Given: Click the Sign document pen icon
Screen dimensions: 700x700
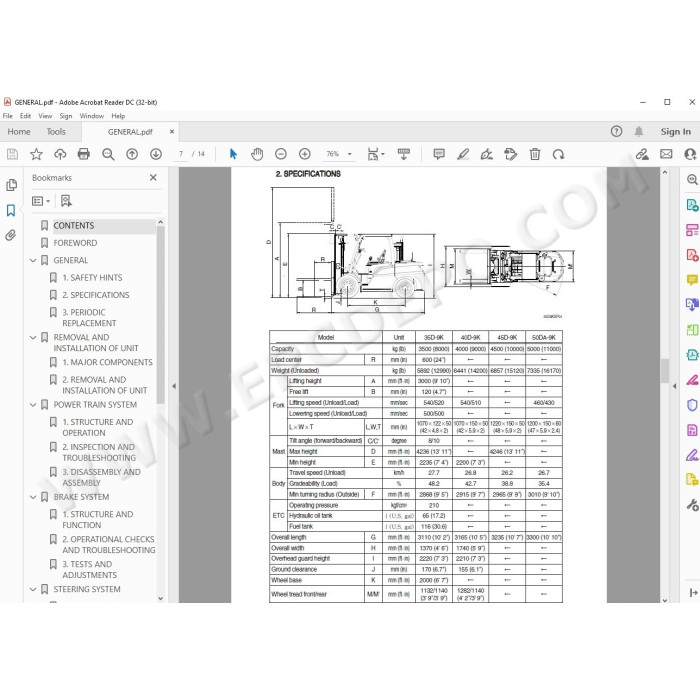Looking at the screenshot, I should point(487,154).
